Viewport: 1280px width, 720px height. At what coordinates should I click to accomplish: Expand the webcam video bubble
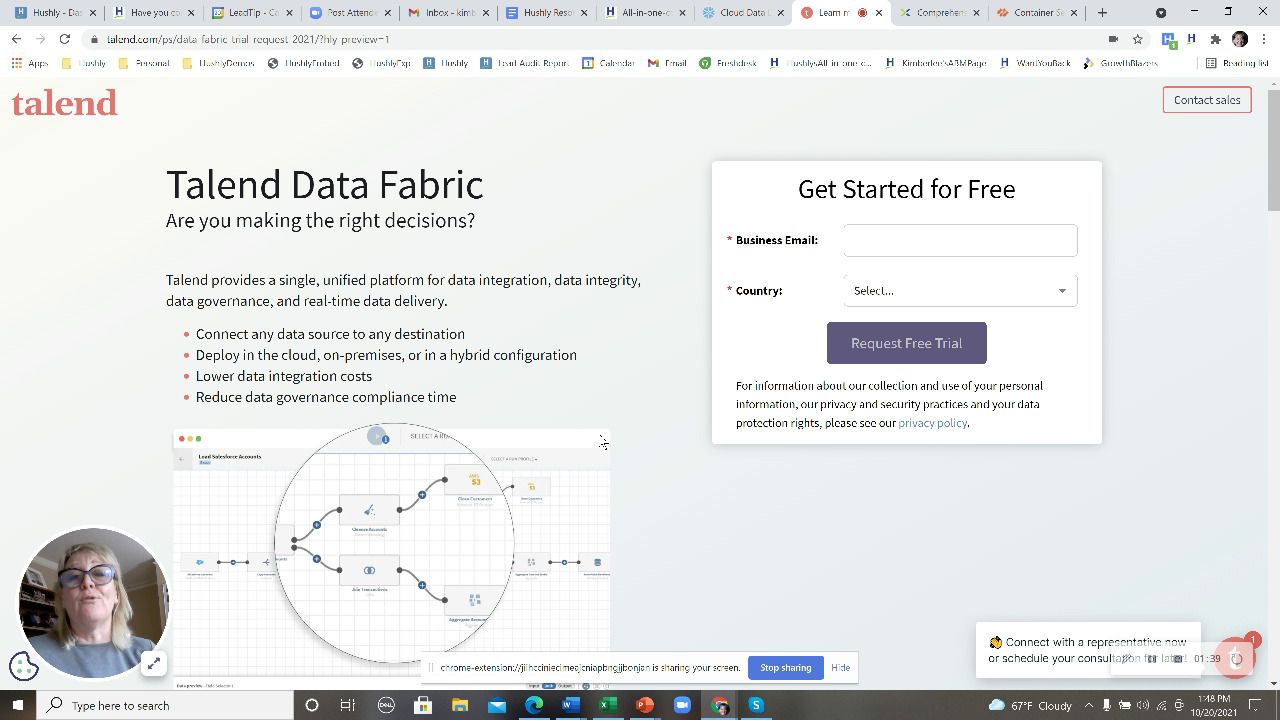[x=153, y=663]
